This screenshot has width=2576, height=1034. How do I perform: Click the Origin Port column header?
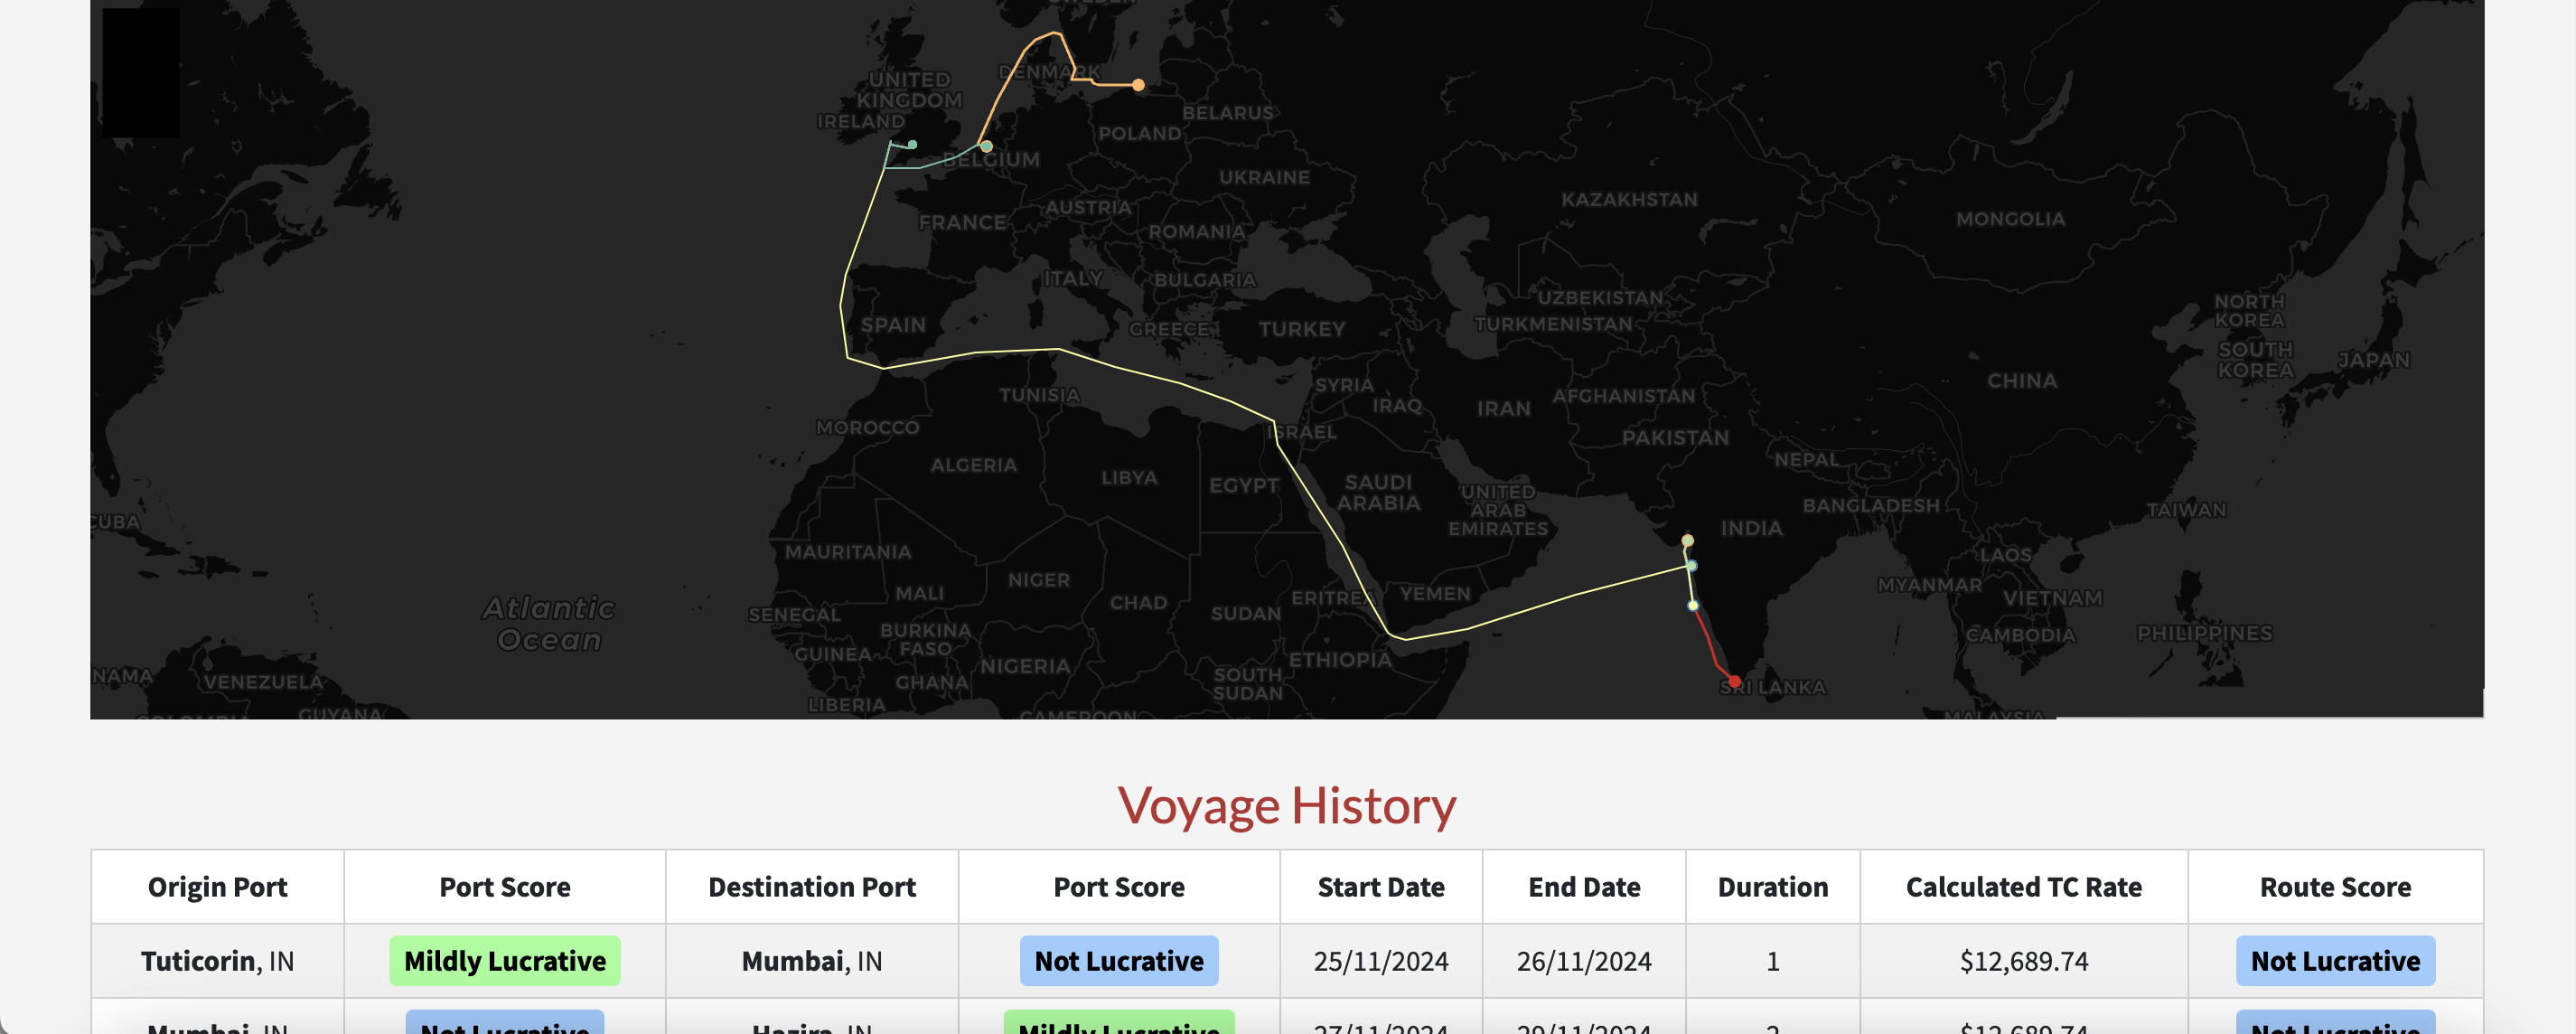click(x=217, y=887)
